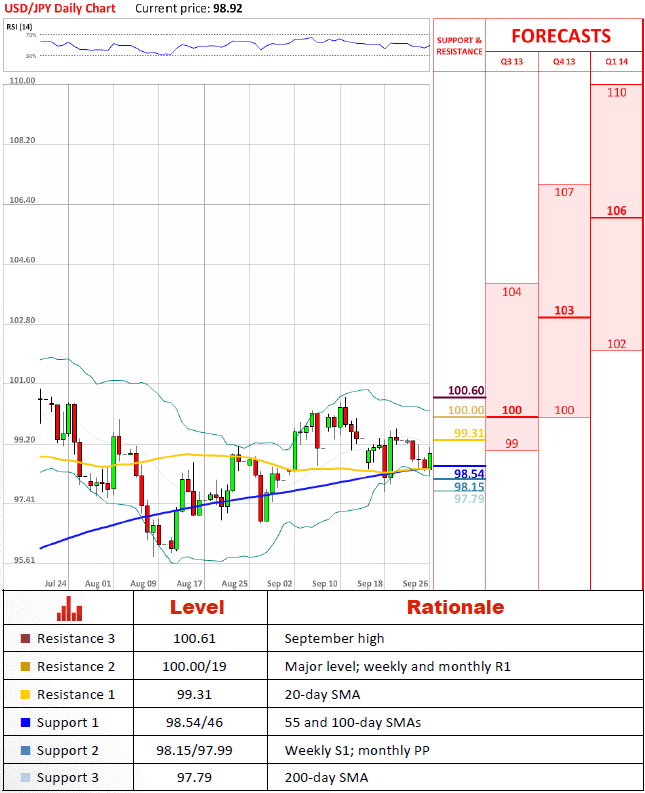This screenshot has height=793, width=645.
Task: Click the Support 2 steel blue swatch
Action: pos(25,751)
